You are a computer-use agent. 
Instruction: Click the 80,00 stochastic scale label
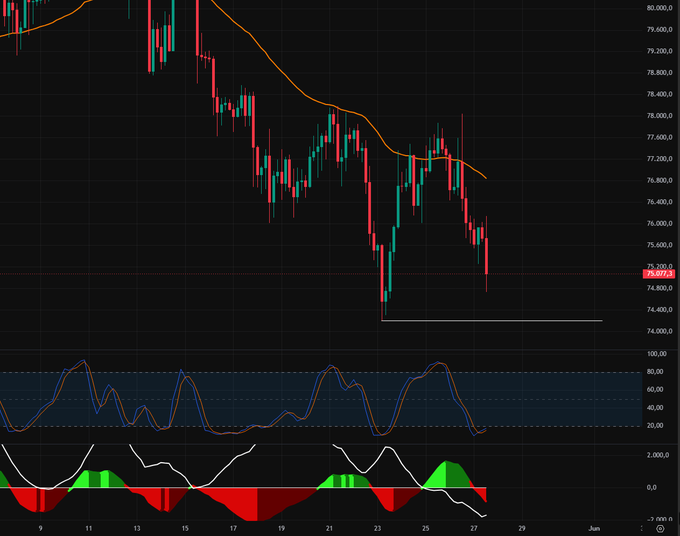(655, 372)
